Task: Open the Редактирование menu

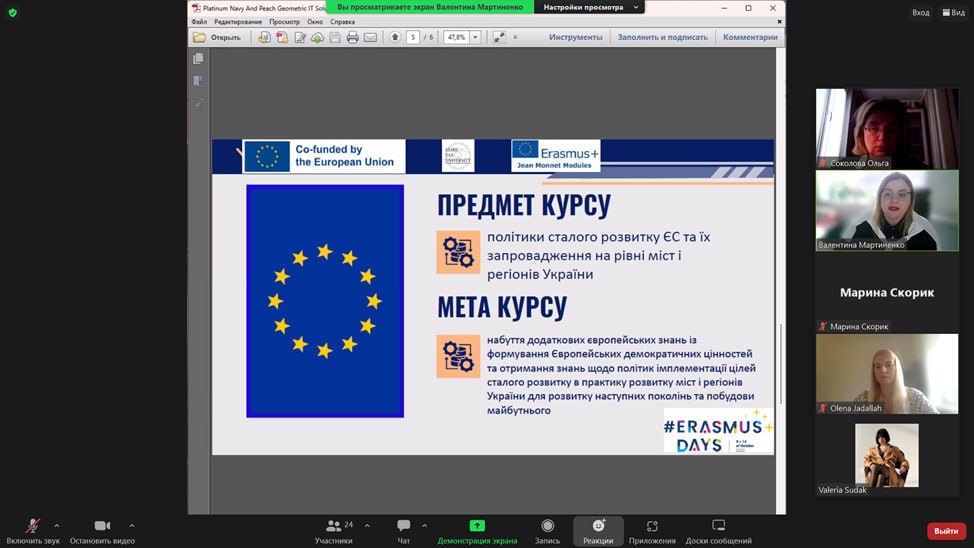Action: click(238, 22)
